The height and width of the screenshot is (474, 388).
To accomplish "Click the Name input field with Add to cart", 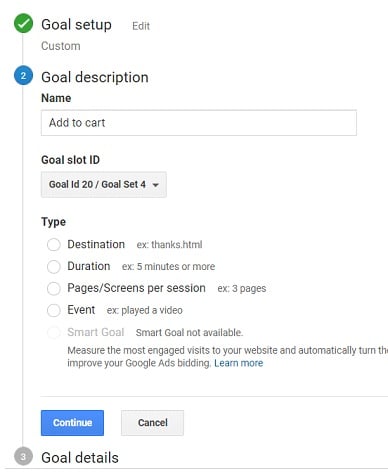I will [x=199, y=123].
